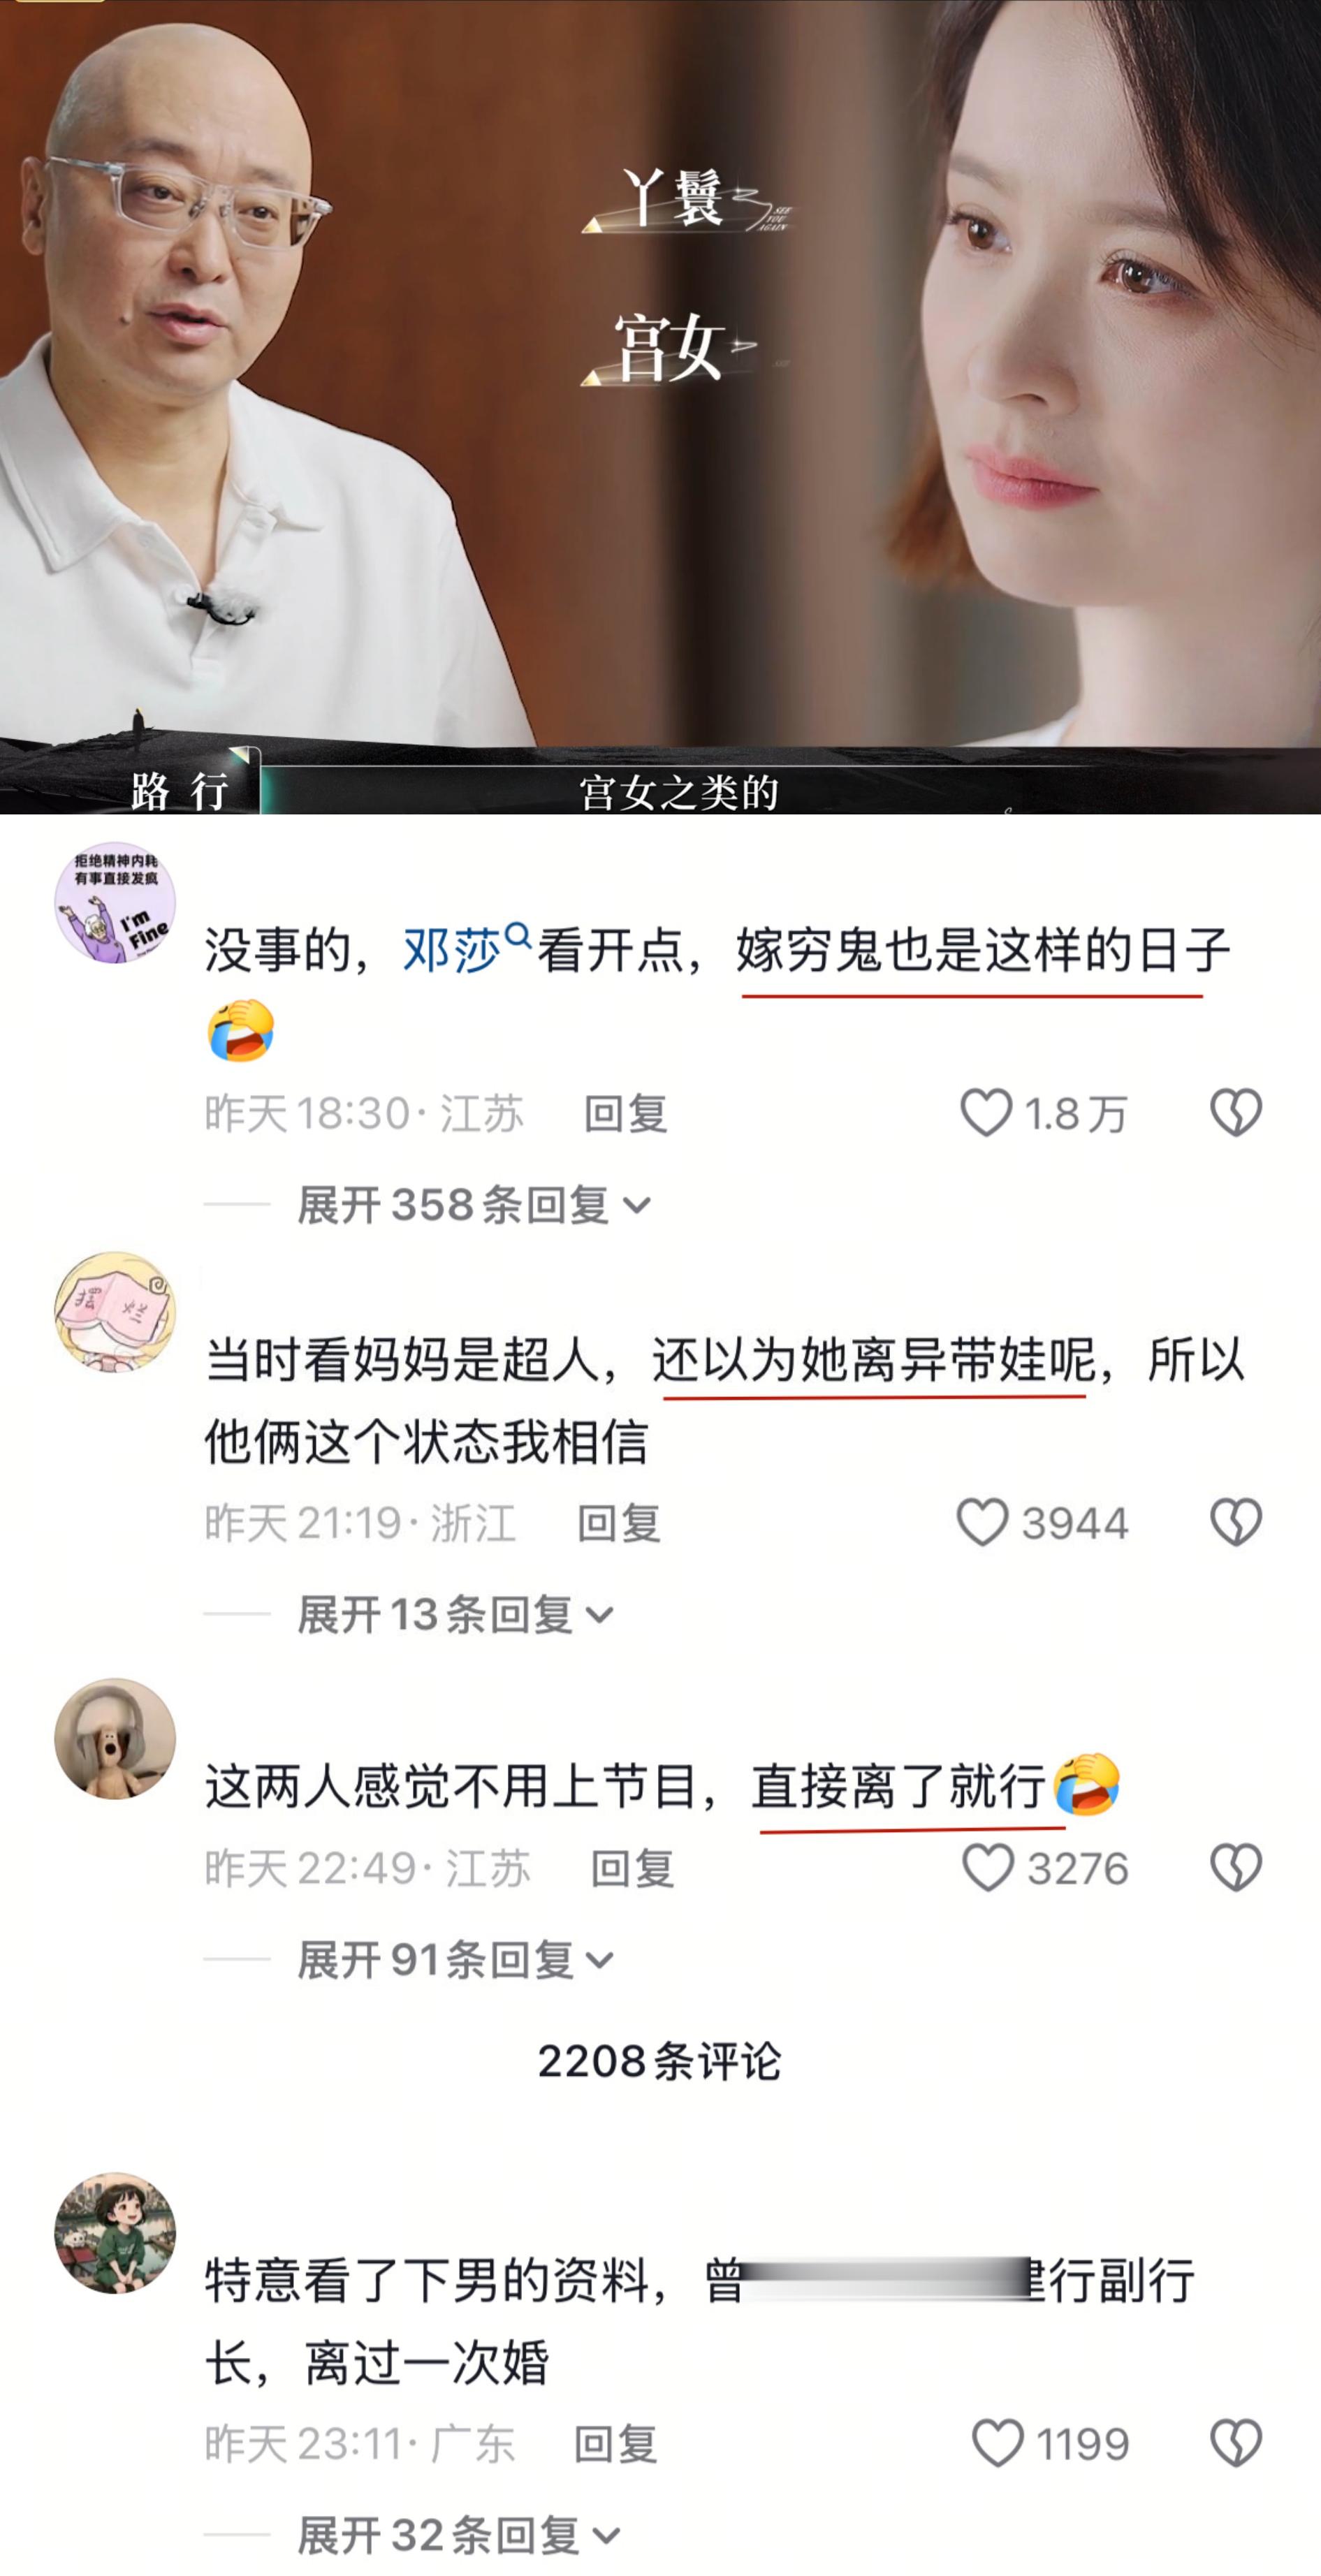The width and height of the screenshot is (1321, 2576).
Task: Dislike the 22:49 江苏 comment
Action: 1236,1867
